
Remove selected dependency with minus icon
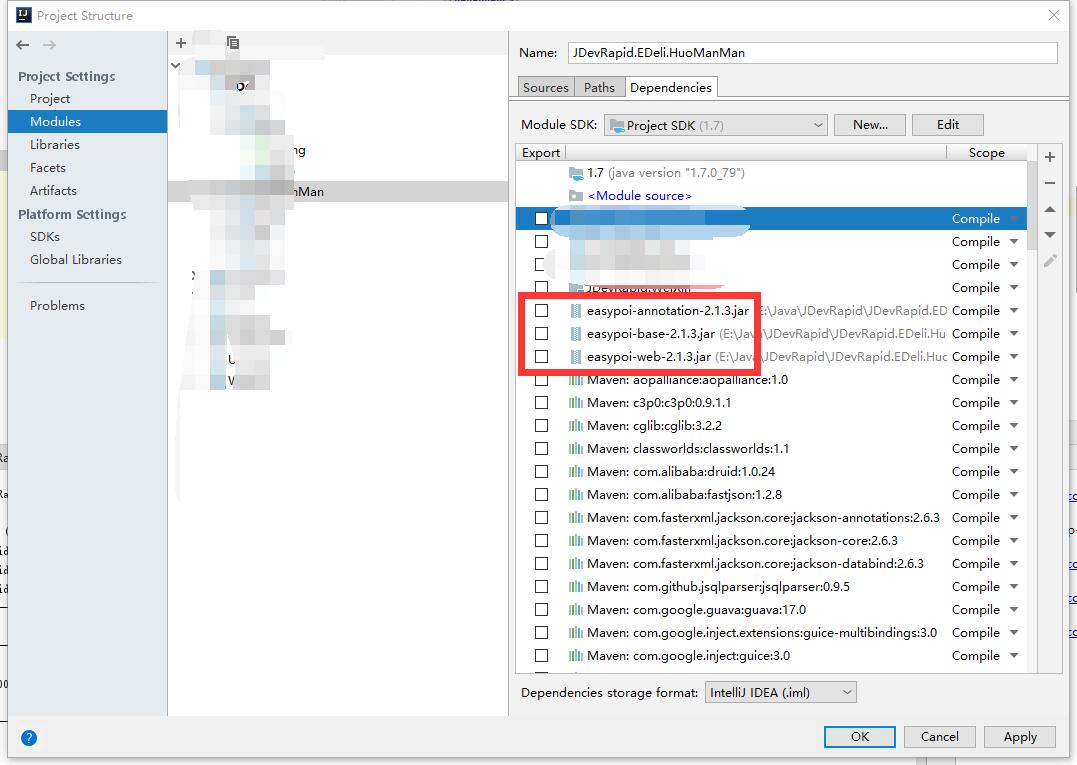click(x=1050, y=183)
